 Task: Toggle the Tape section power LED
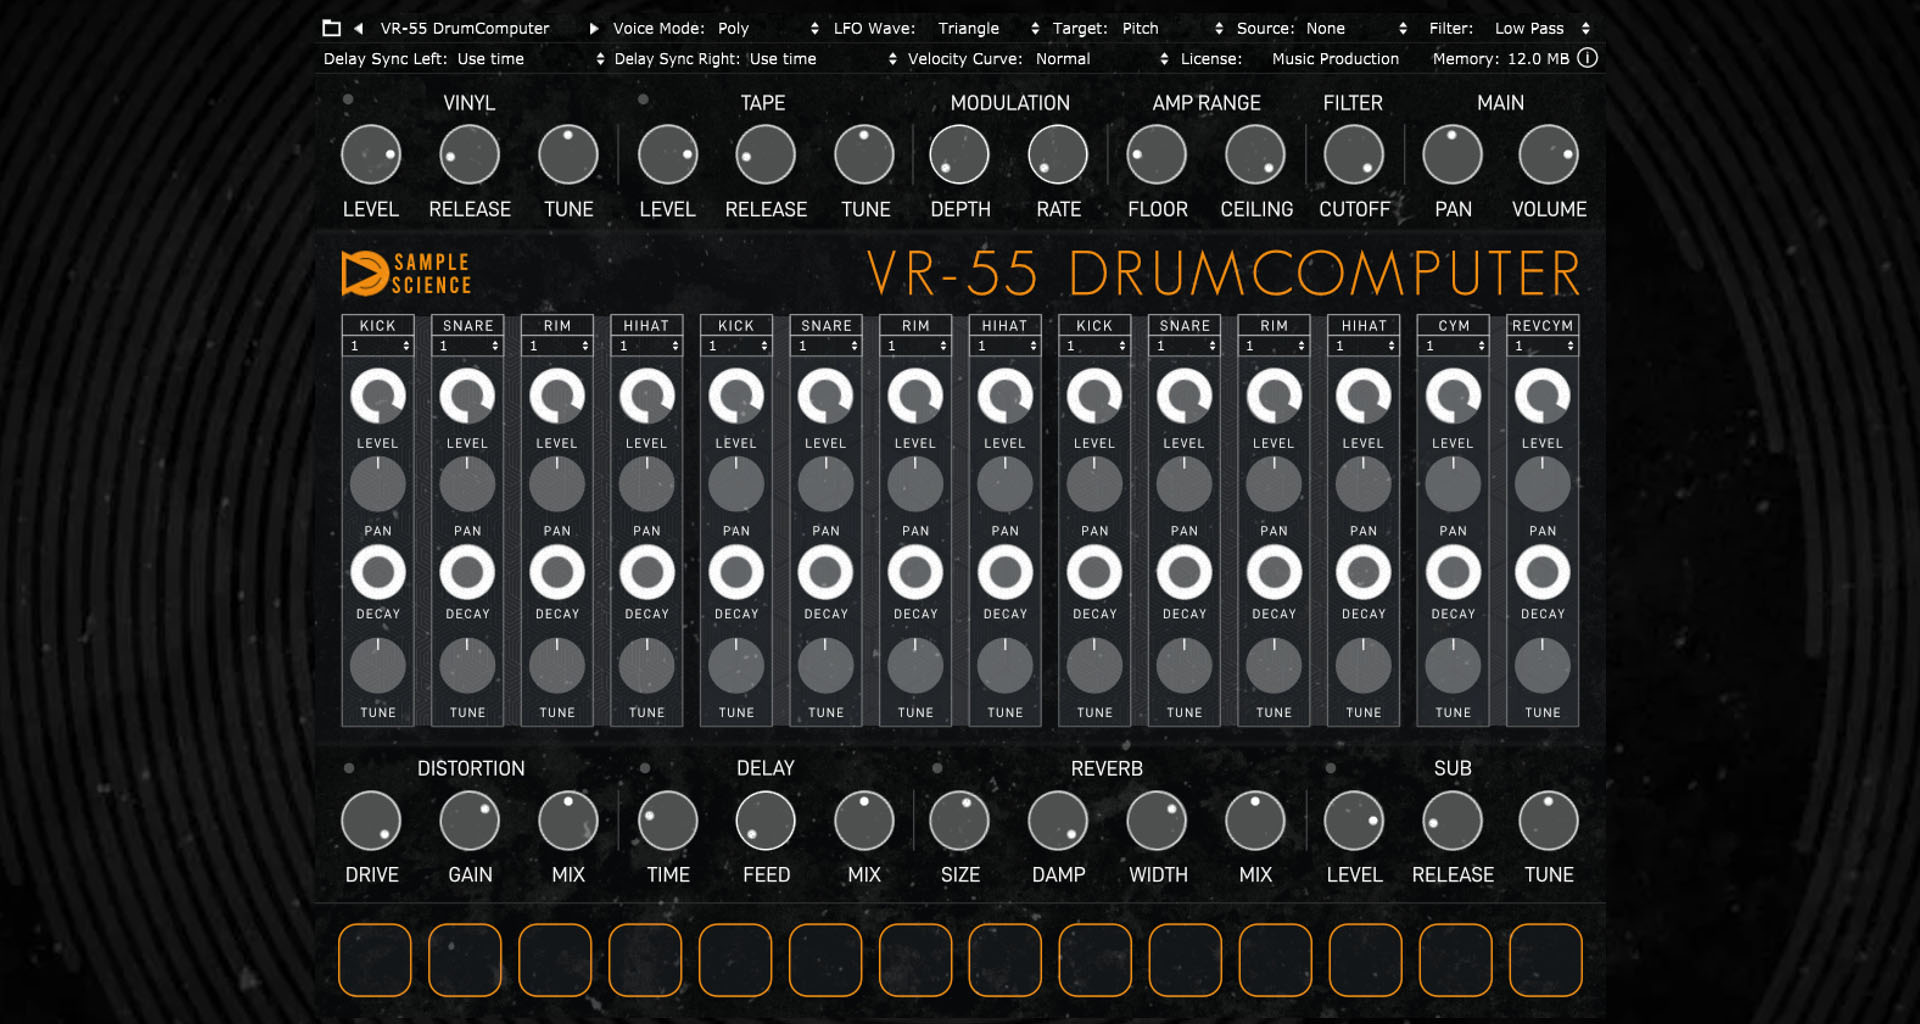(643, 99)
